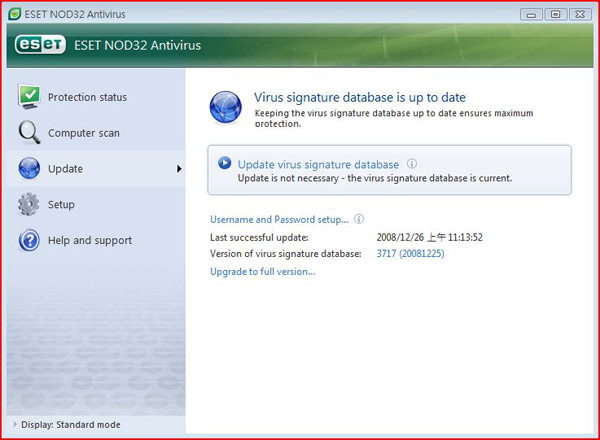Click Version of virus signature database label
The image size is (600, 440).
285,254
